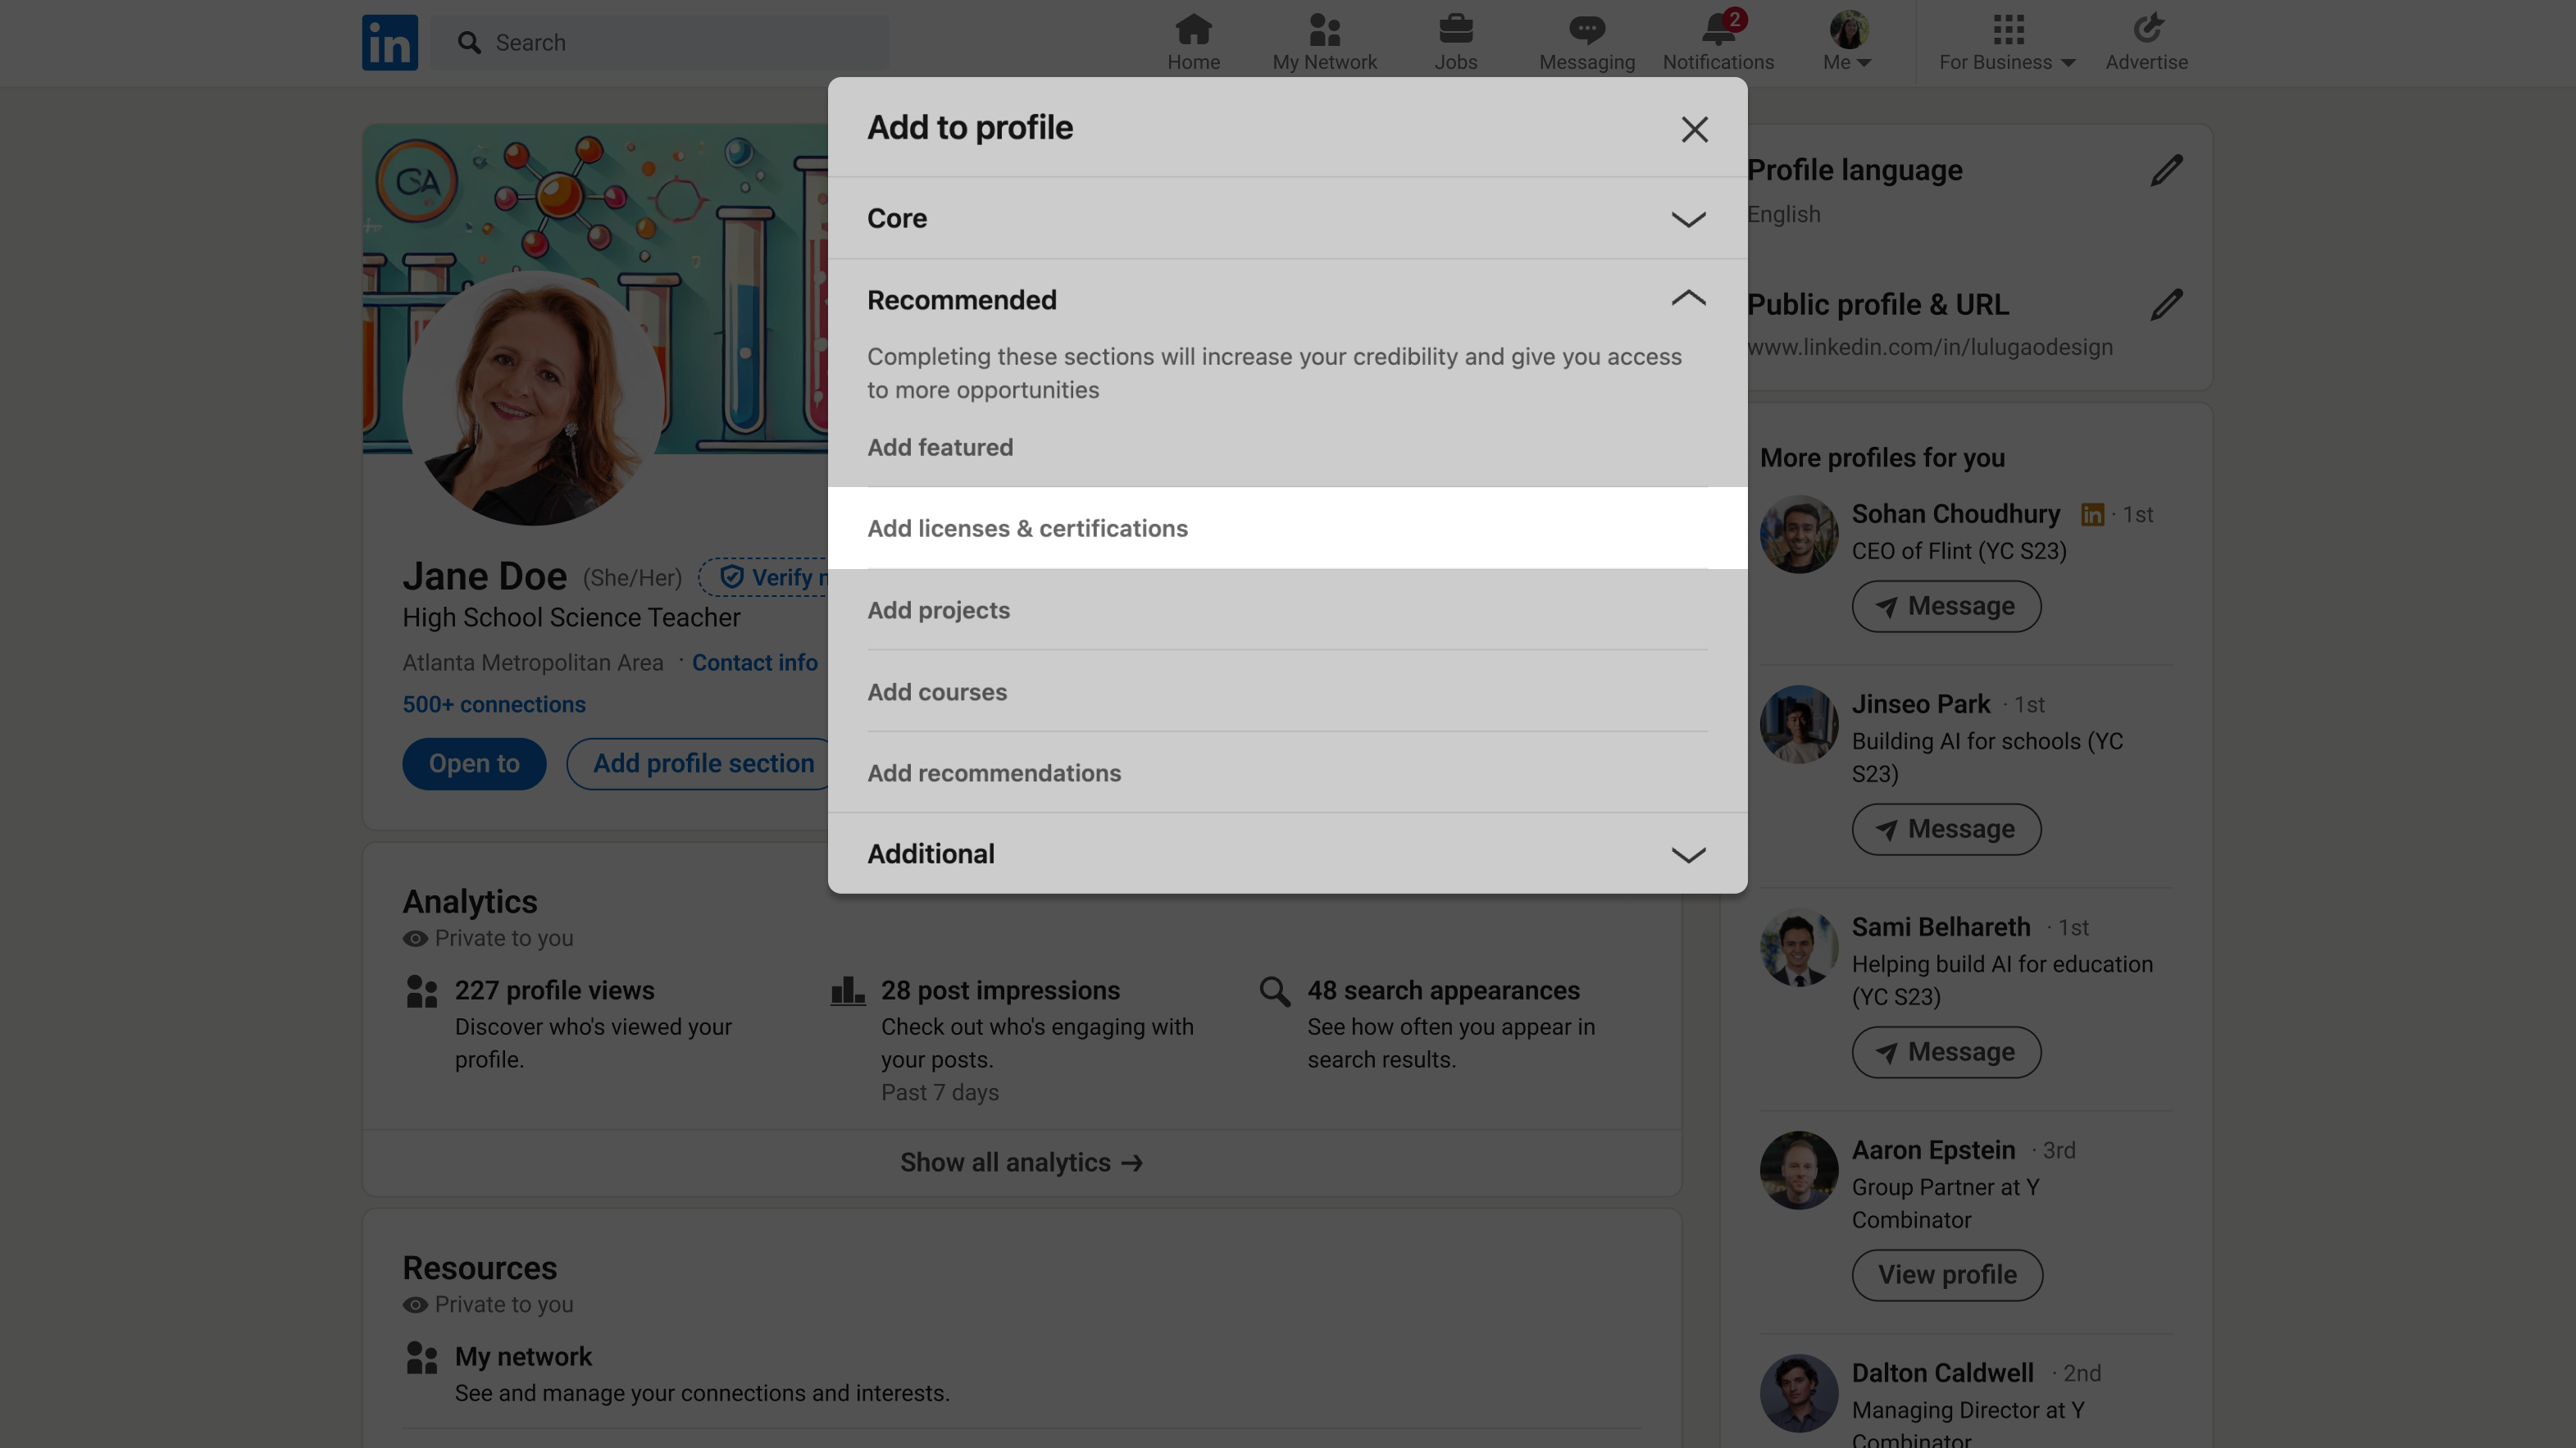Open the For Business dropdown
The image size is (2576, 1448).
tap(2007, 42)
